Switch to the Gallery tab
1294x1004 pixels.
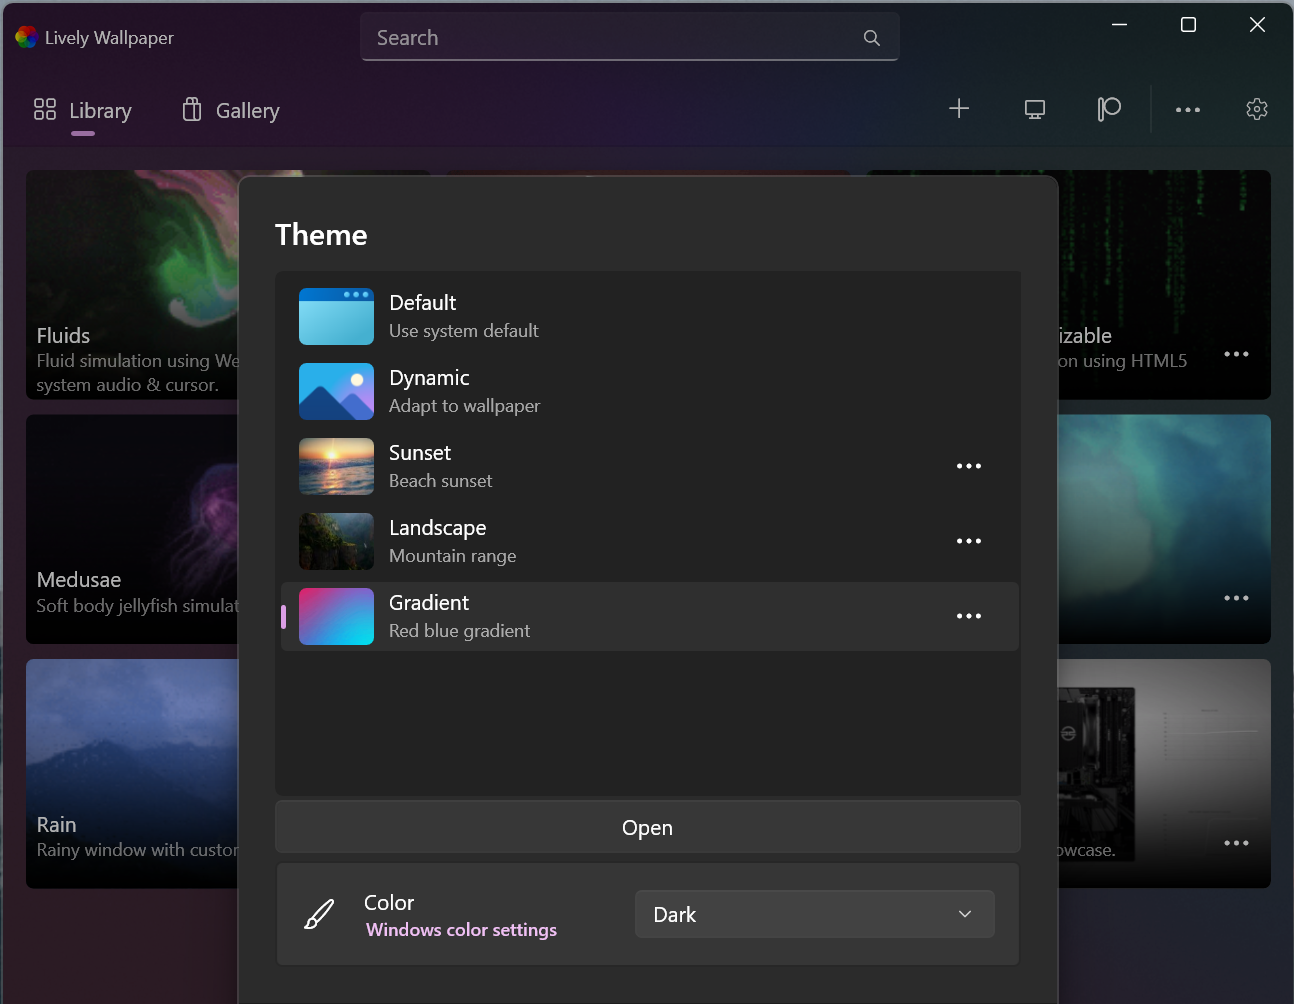click(228, 110)
